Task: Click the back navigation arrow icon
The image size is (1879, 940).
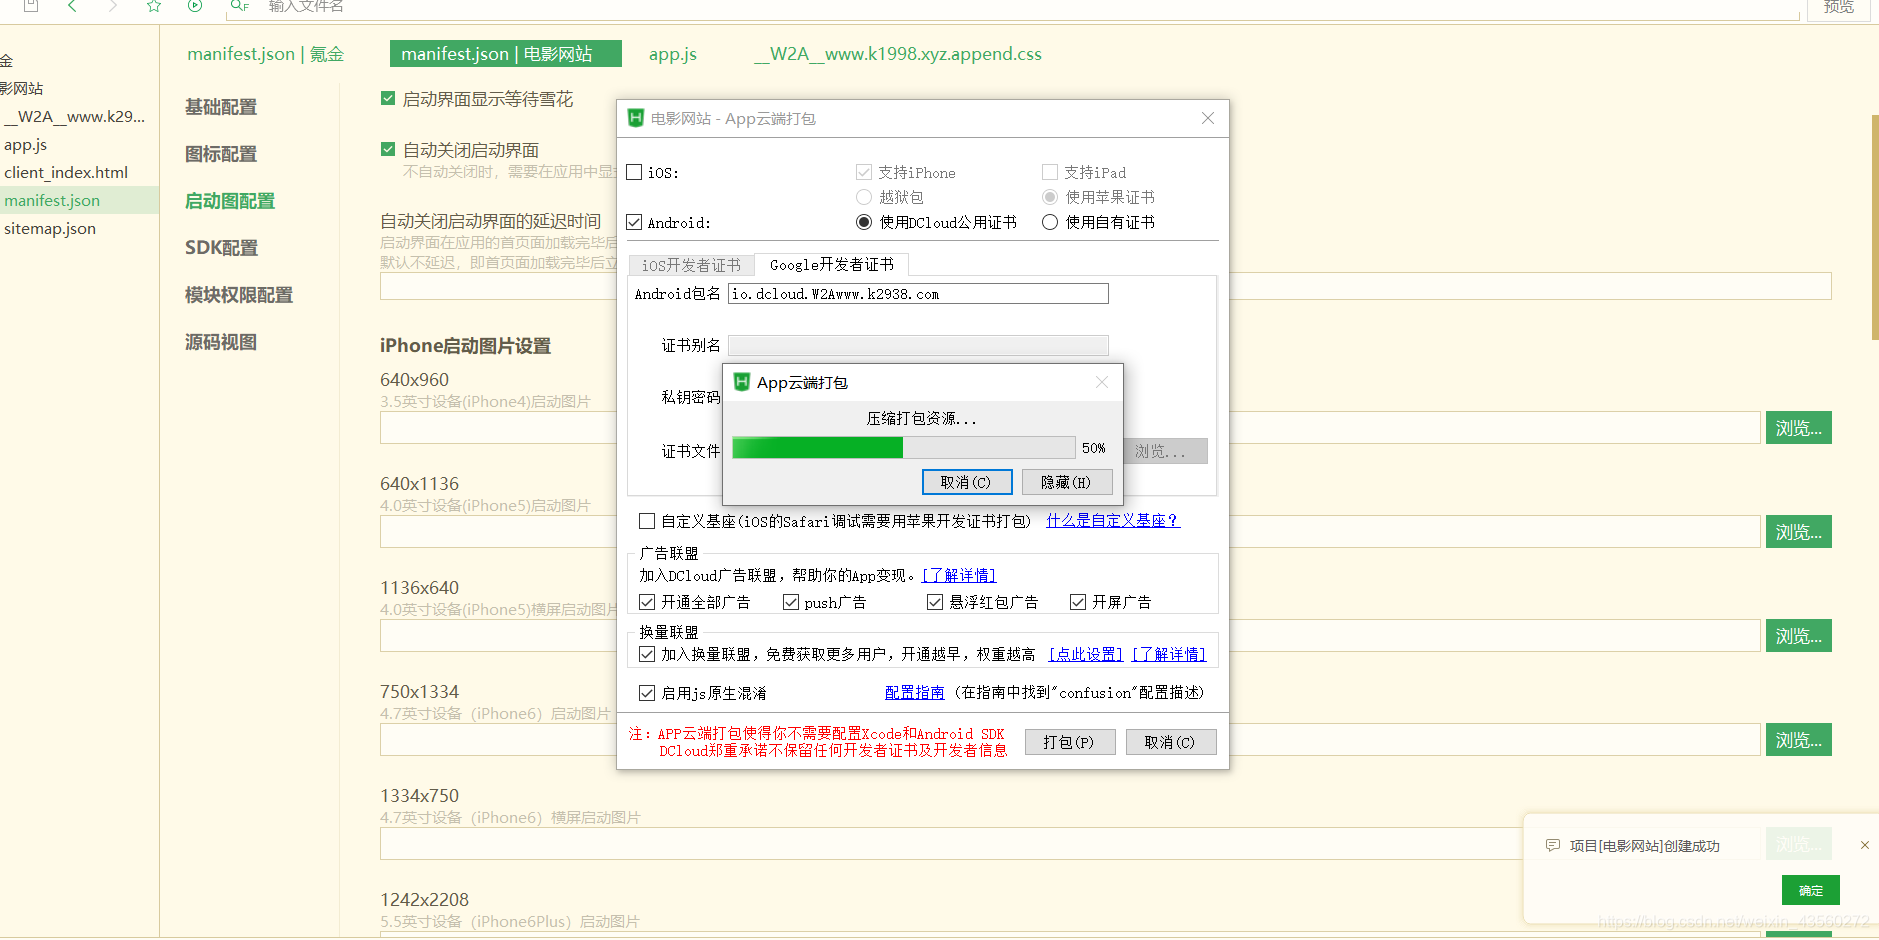Action: pos(71,7)
